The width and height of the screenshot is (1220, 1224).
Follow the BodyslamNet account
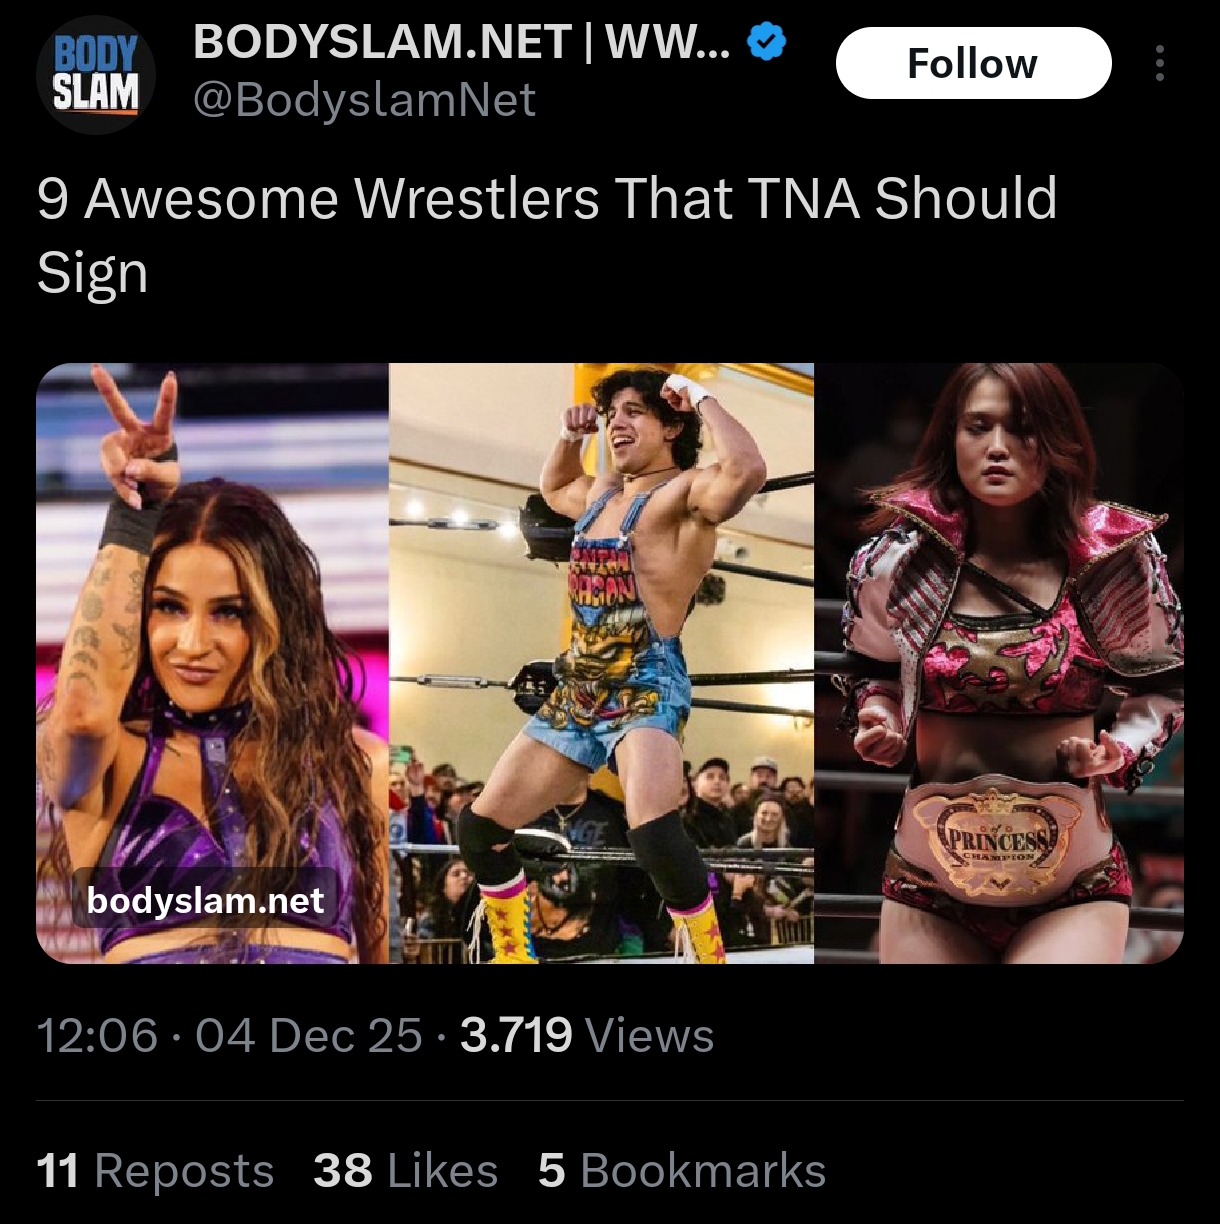[973, 64]
